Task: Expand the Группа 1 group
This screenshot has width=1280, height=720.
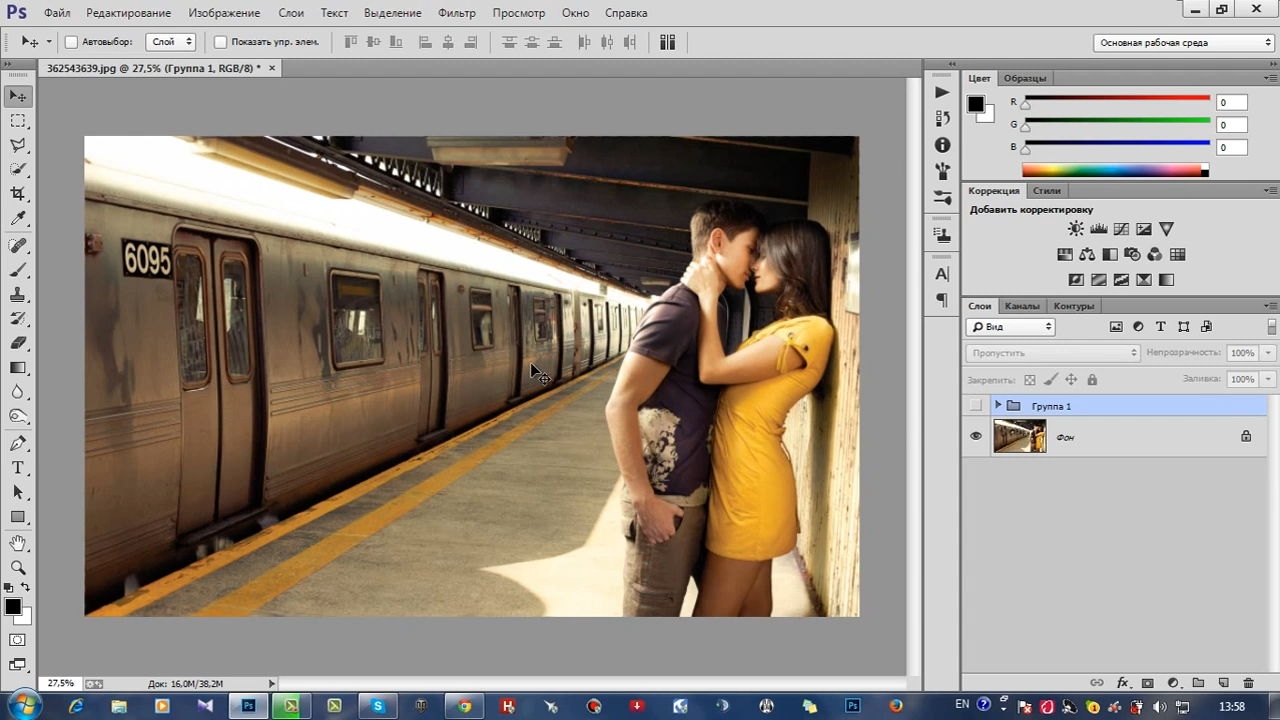Action: click(x=997, y=405)
